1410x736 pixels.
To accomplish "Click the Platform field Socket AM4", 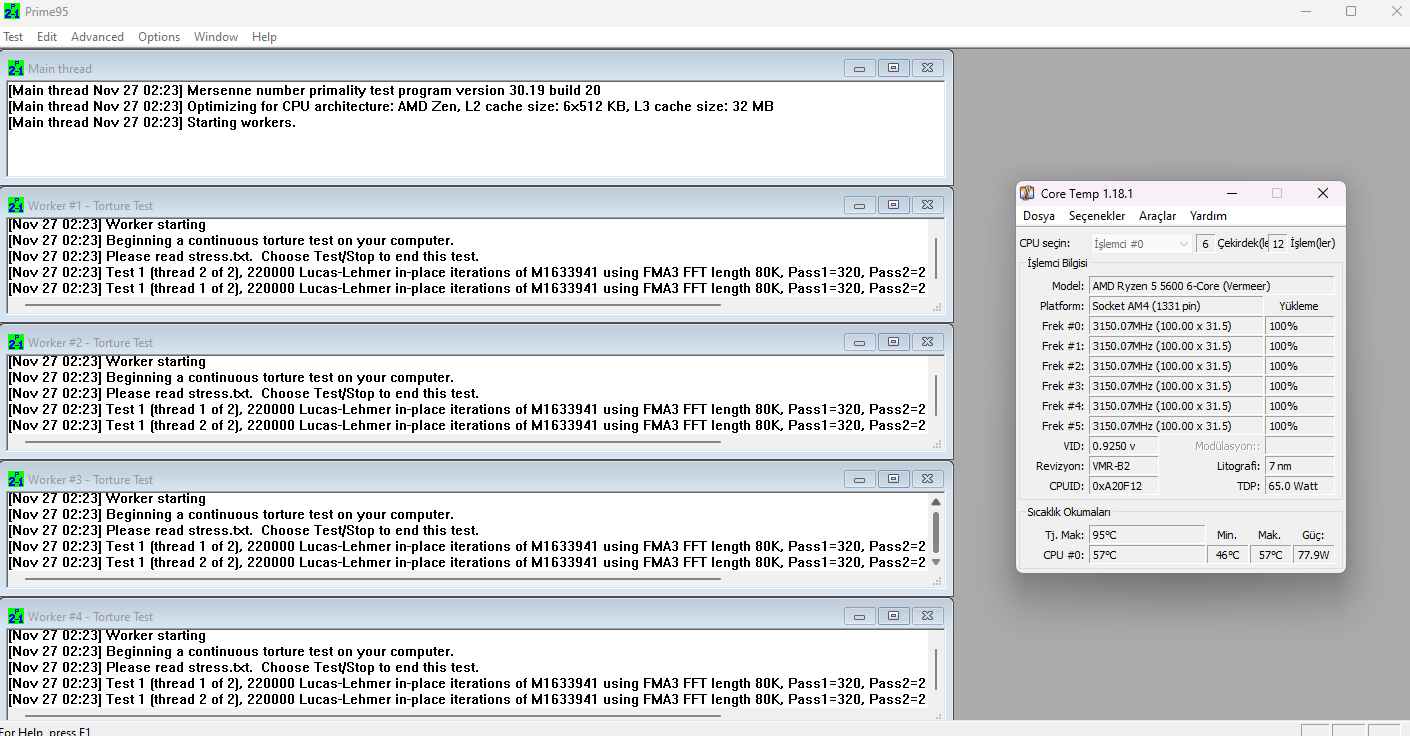I will click(1176, 306).
